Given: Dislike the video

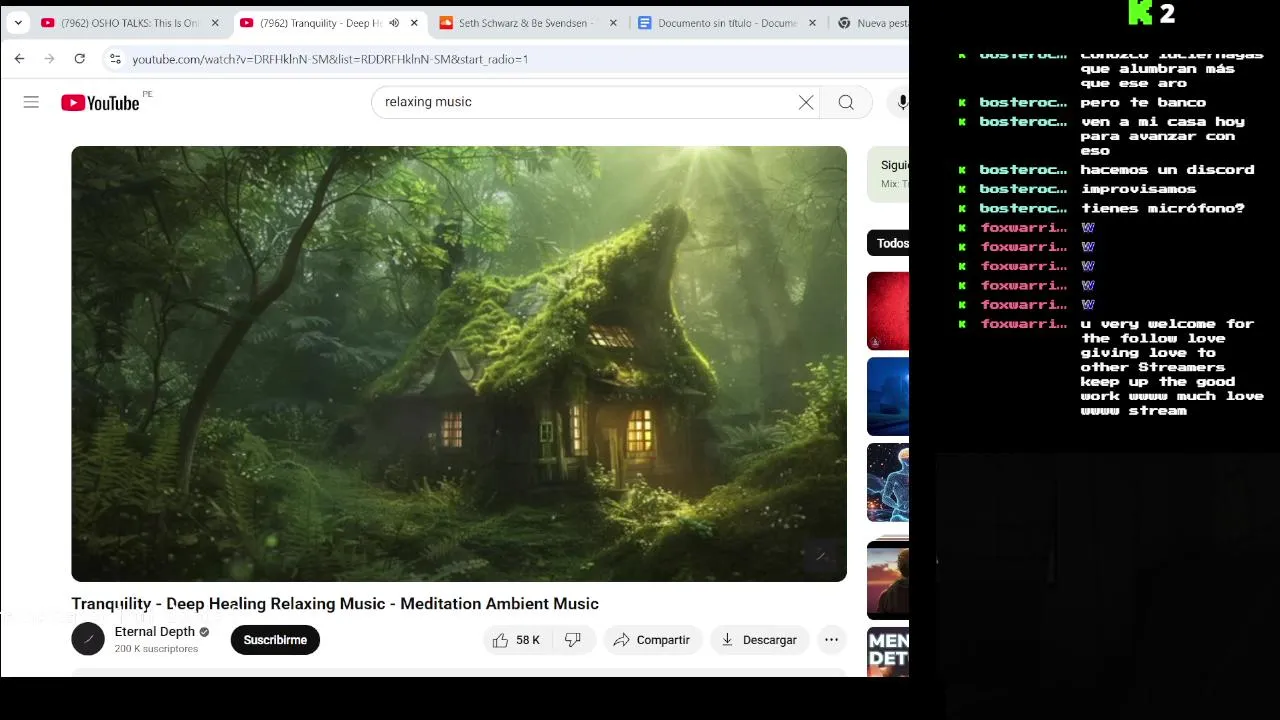Looking at the screenshot, I should (x=573, y=640).
